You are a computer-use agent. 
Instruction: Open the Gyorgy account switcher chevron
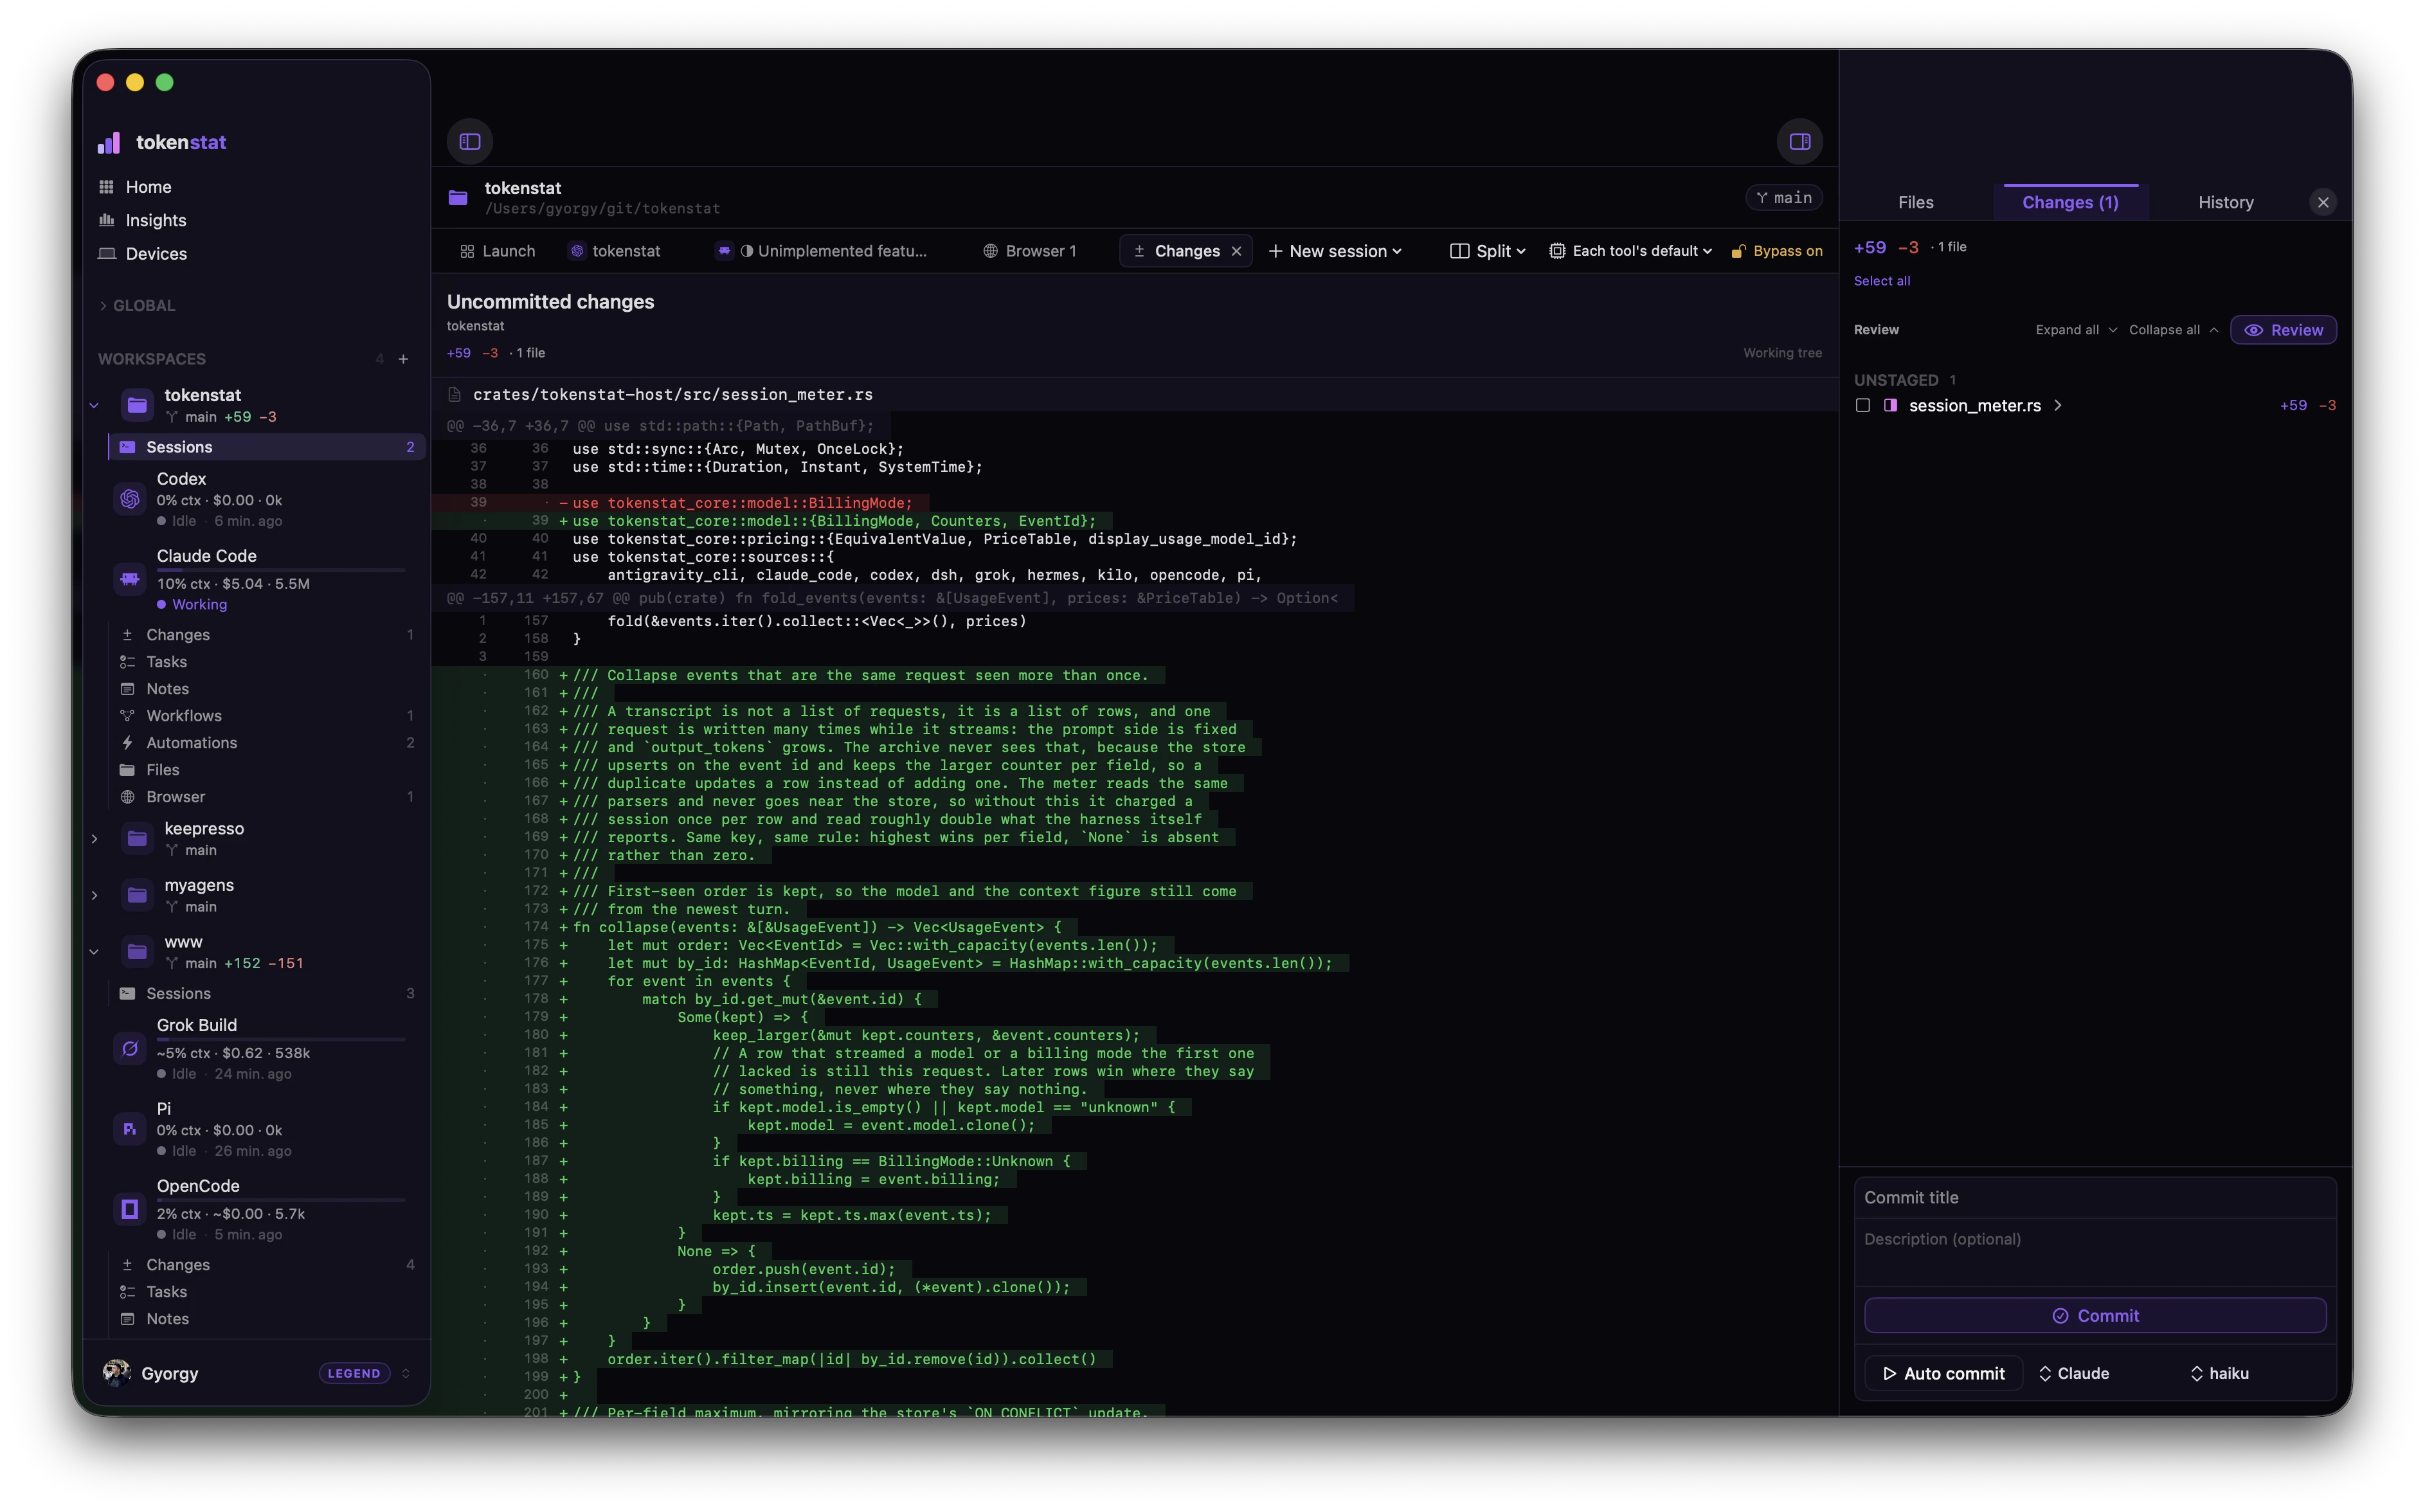point(405,1373)
